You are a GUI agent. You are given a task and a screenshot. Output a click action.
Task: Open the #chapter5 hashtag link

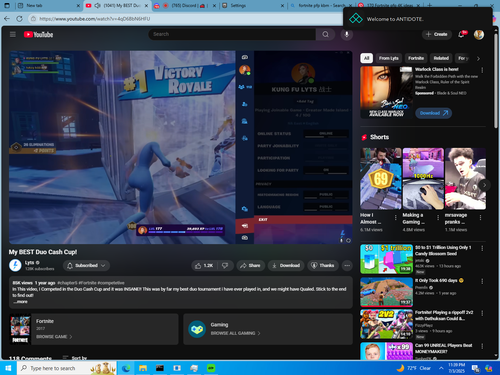click(x=67, y=283)
